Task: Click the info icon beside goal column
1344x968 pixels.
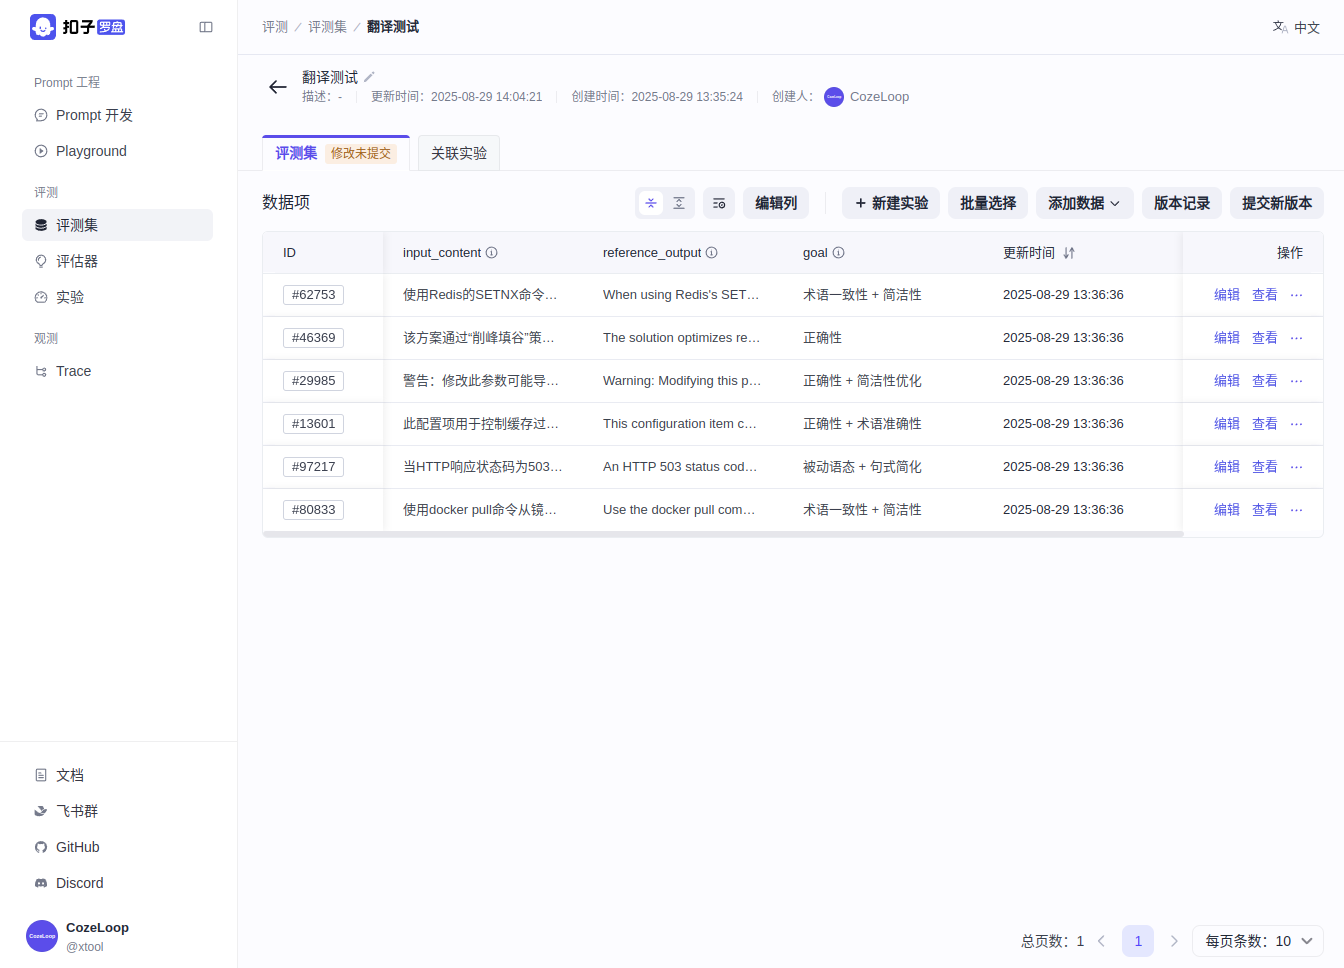Action: pos(839,253)
